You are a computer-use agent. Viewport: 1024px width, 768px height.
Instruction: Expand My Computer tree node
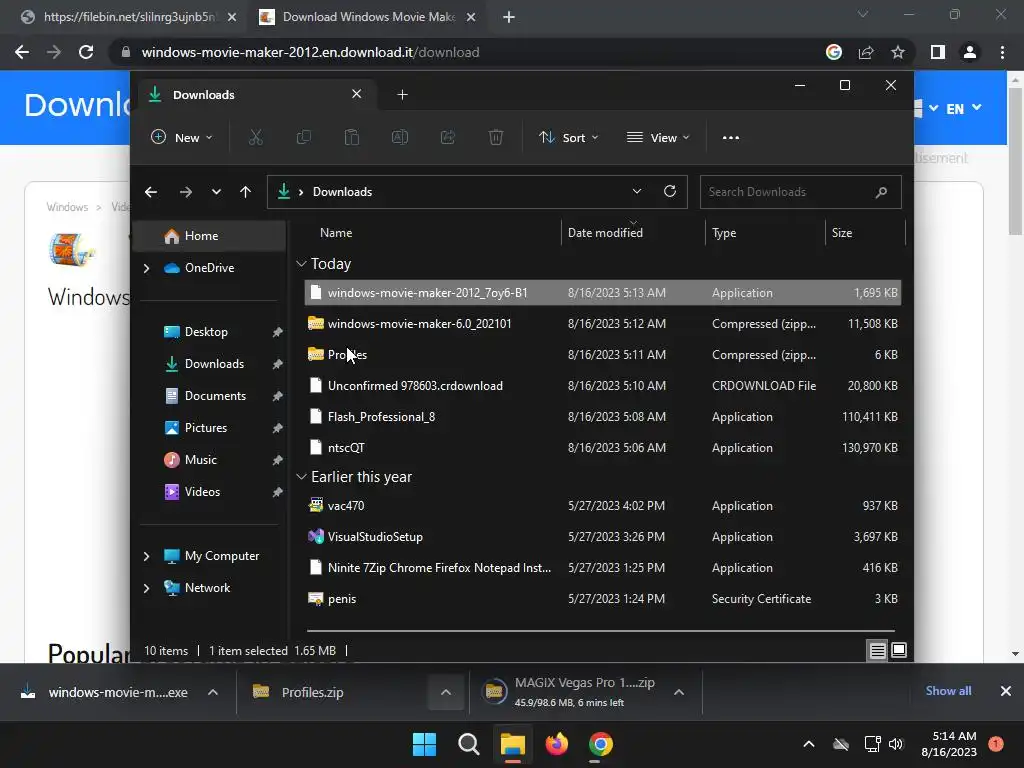pyautogui.click(x=146, y=556)
